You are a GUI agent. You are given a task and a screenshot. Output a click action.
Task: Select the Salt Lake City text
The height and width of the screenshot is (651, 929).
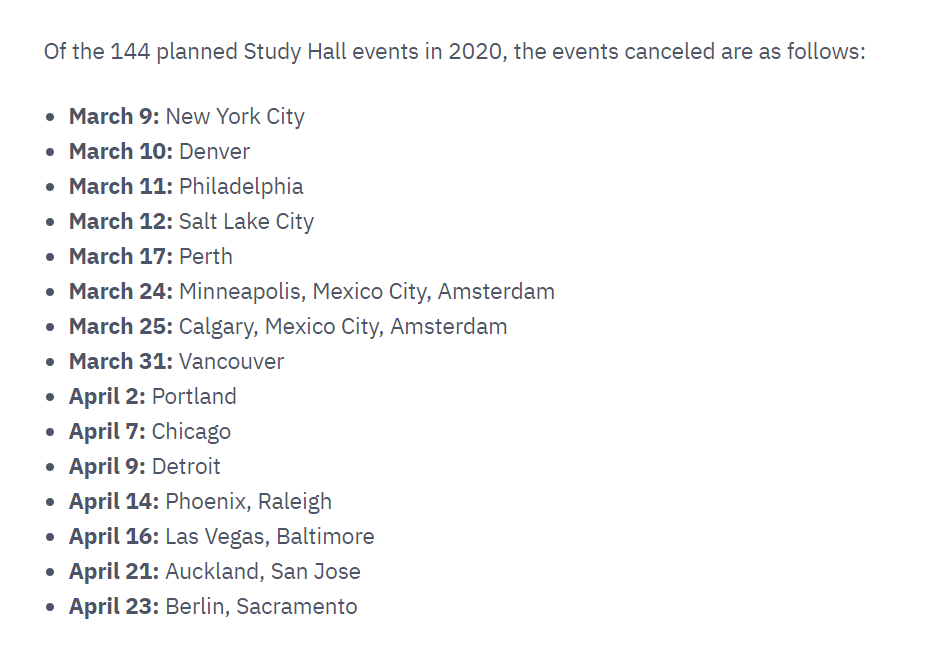246,222
